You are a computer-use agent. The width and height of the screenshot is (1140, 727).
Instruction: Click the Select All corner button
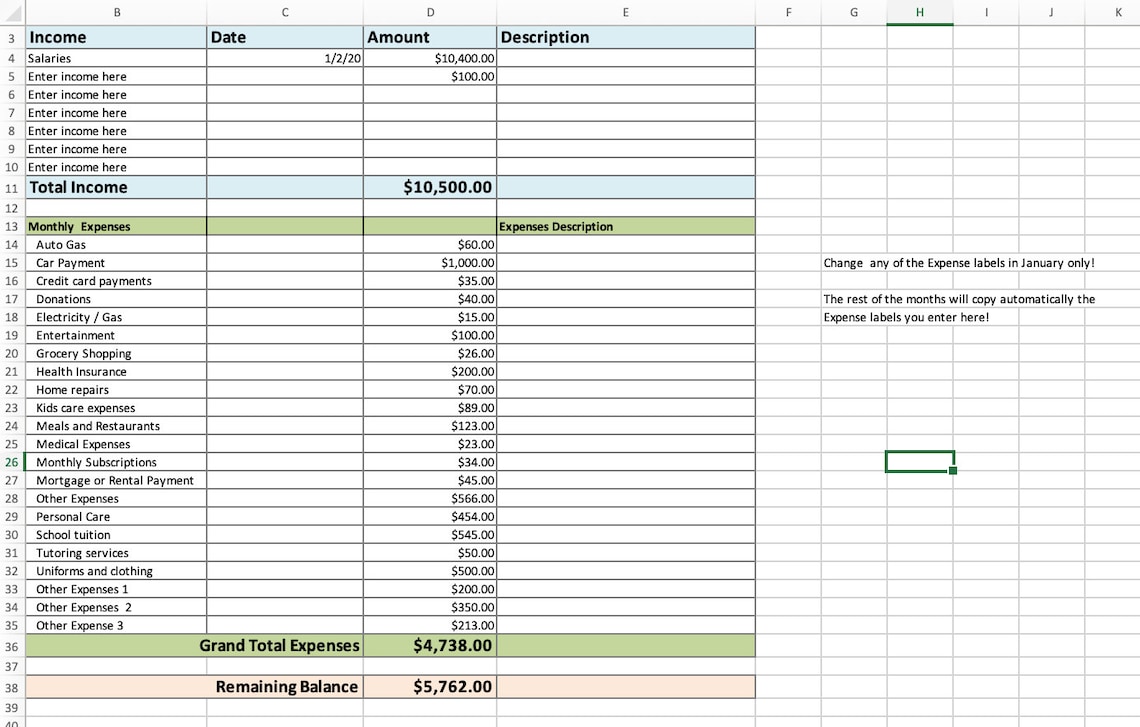(11, 12)
